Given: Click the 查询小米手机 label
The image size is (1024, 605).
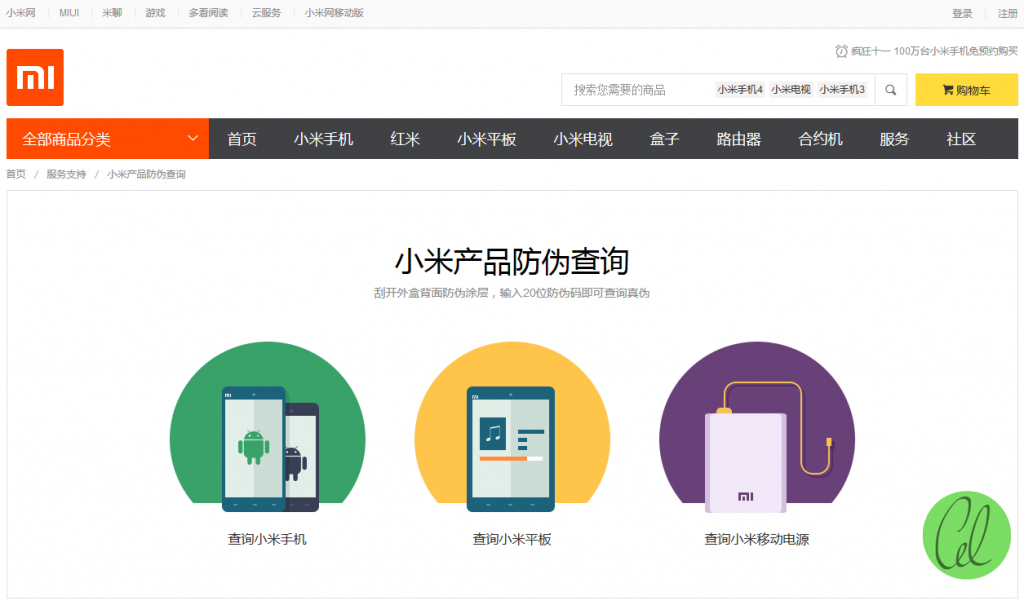Looking at the screenshot, I should pos(267,539).
